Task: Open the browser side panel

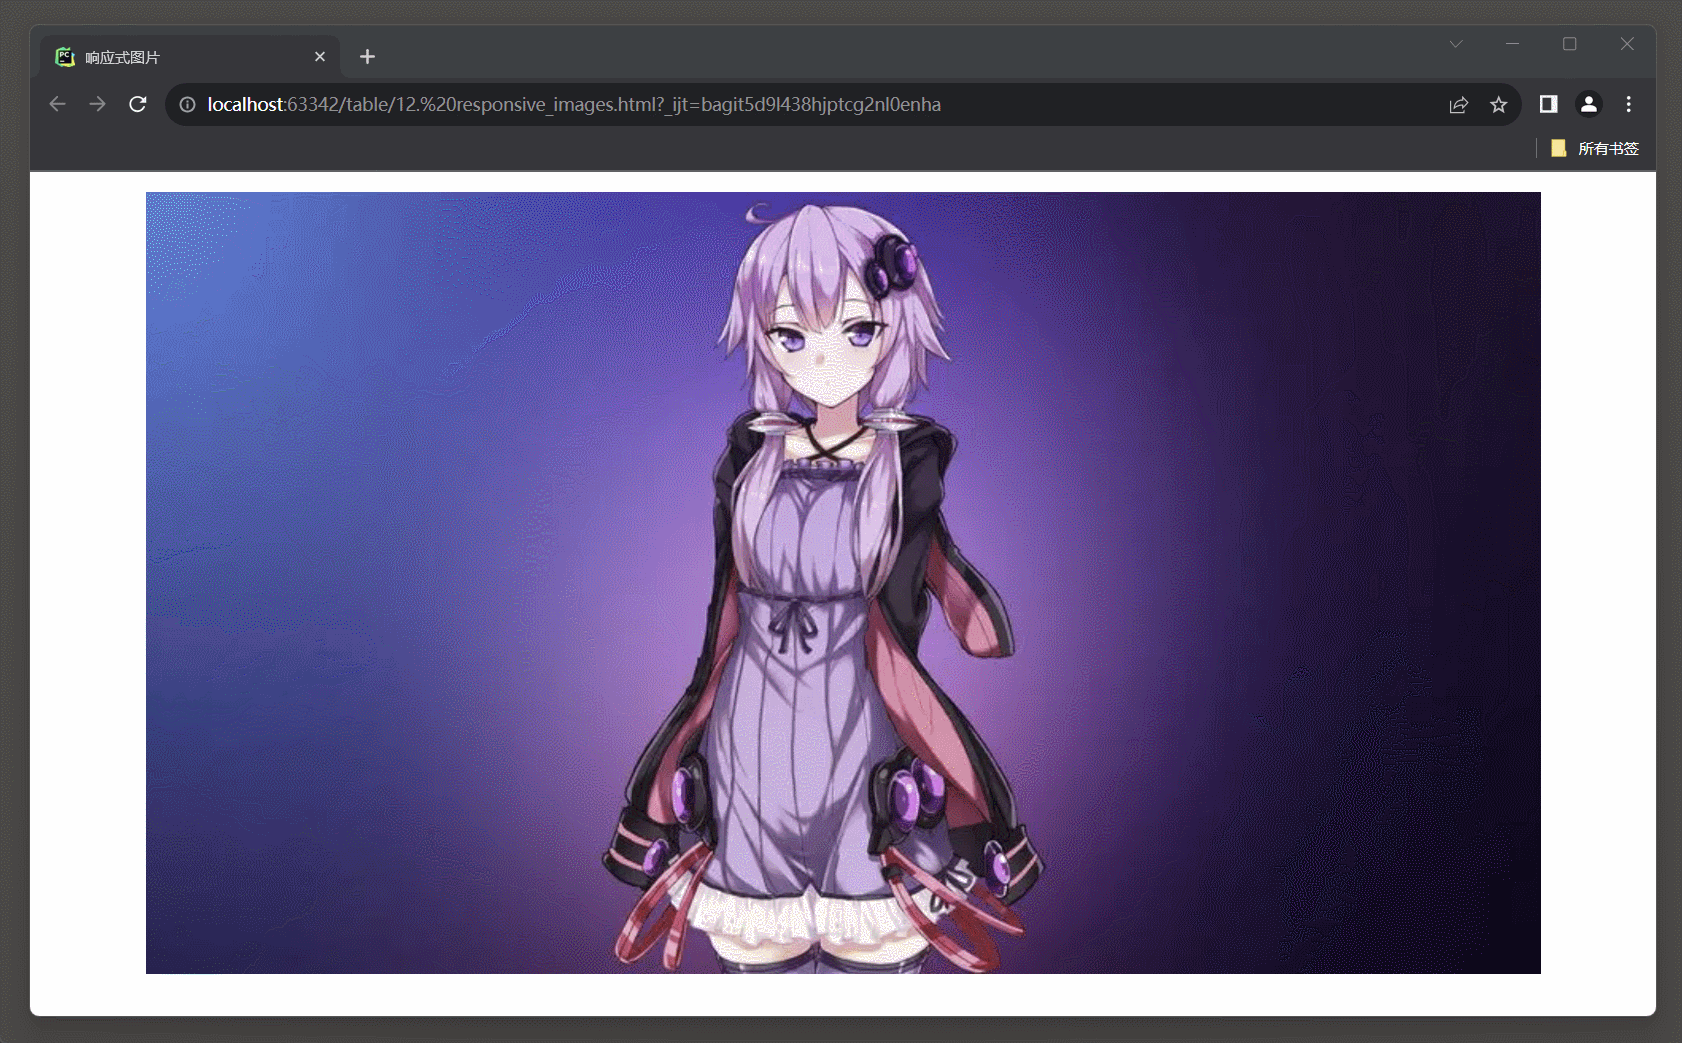Action: (1548, 104)
